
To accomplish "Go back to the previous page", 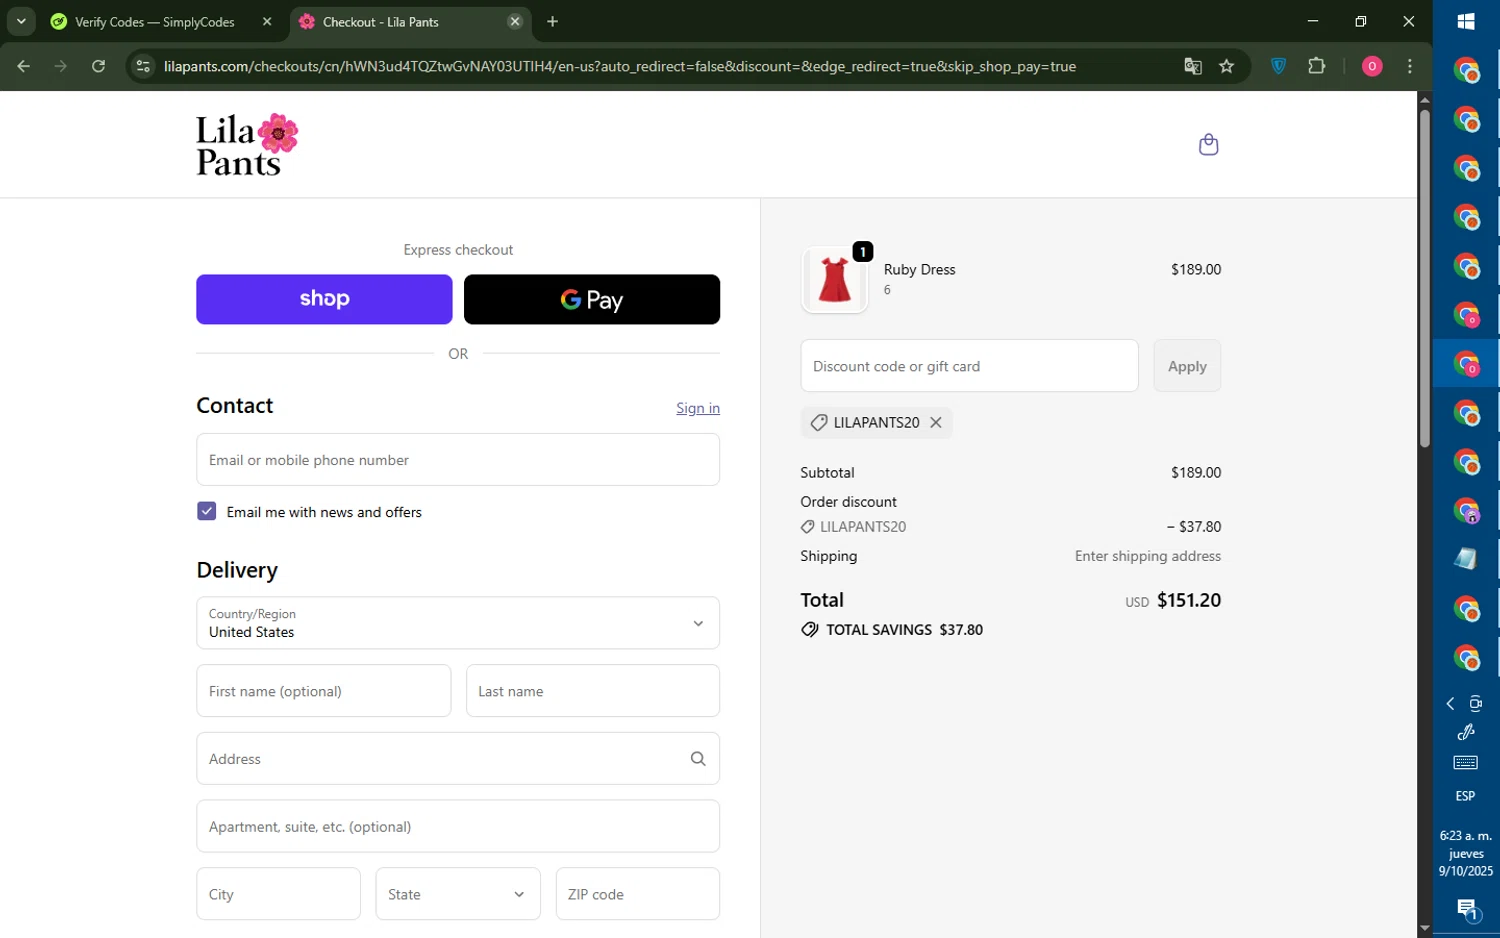I will point(24,66).
